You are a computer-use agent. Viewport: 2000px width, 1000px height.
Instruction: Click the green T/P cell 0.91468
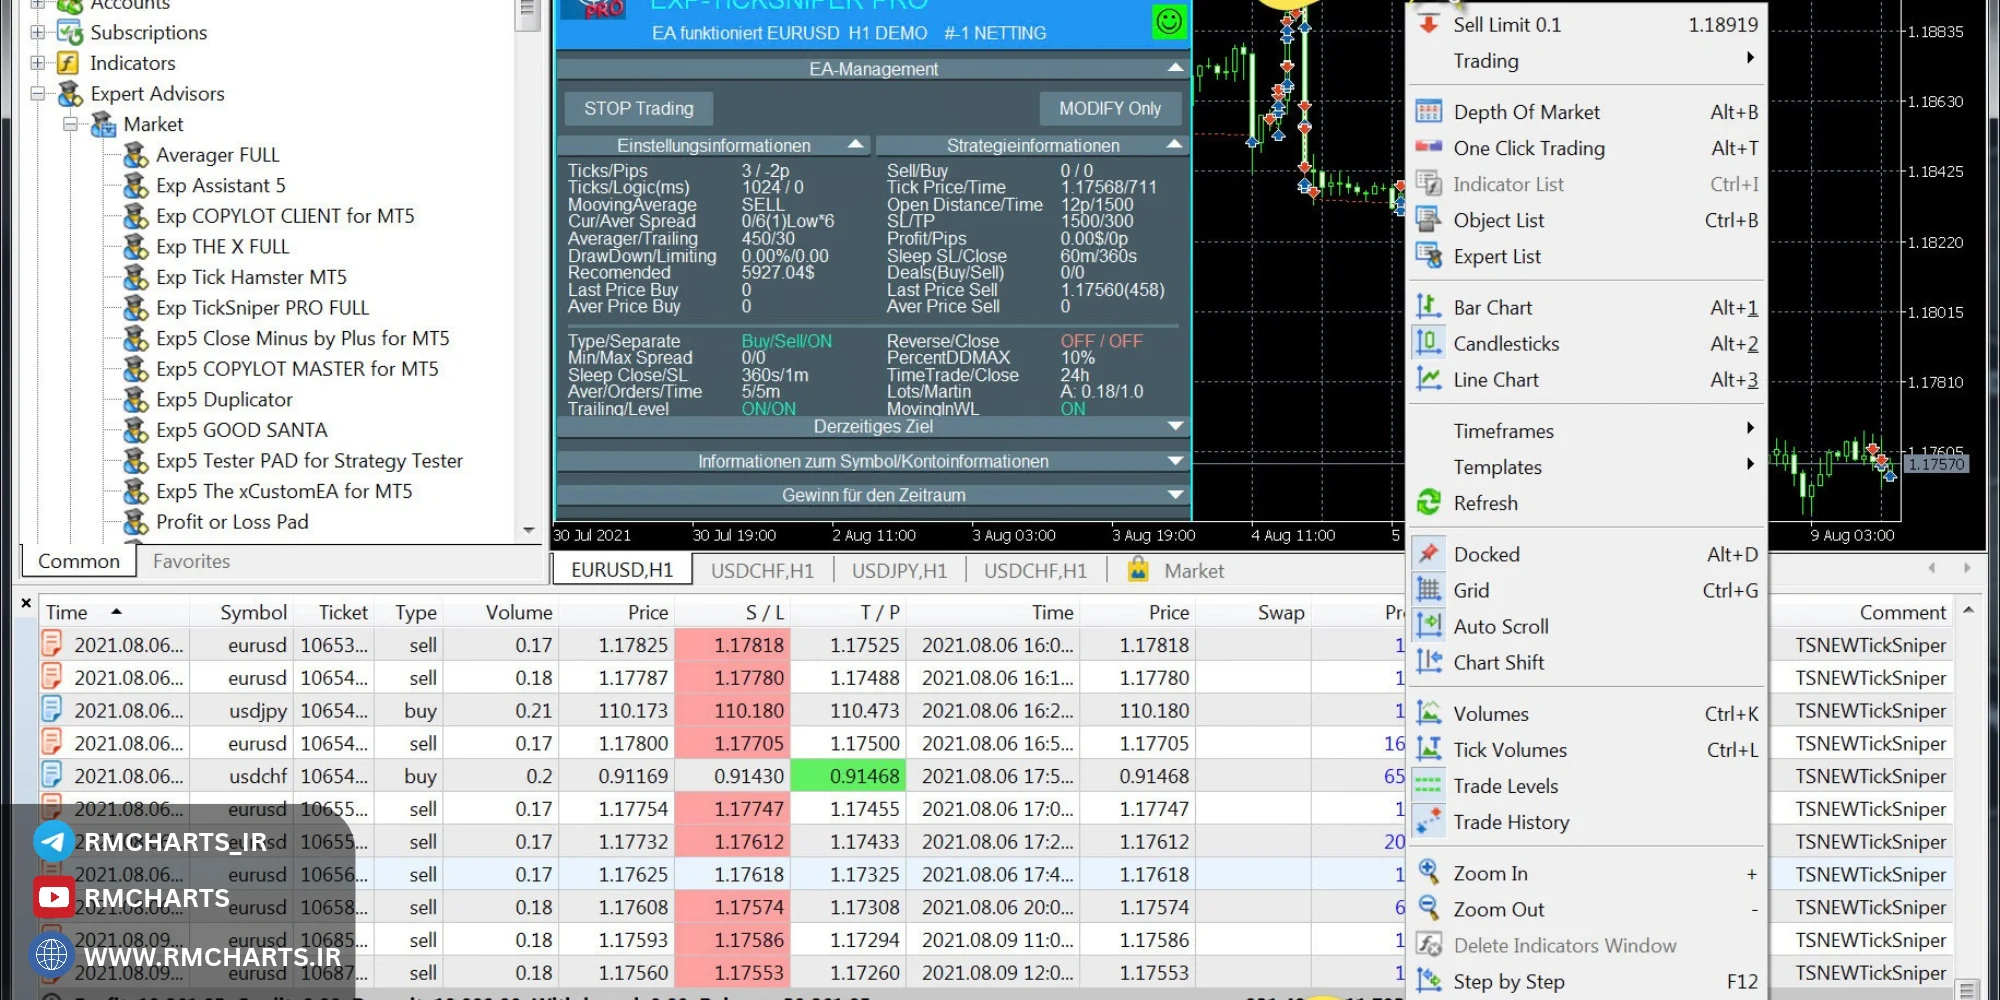[848, 776]
